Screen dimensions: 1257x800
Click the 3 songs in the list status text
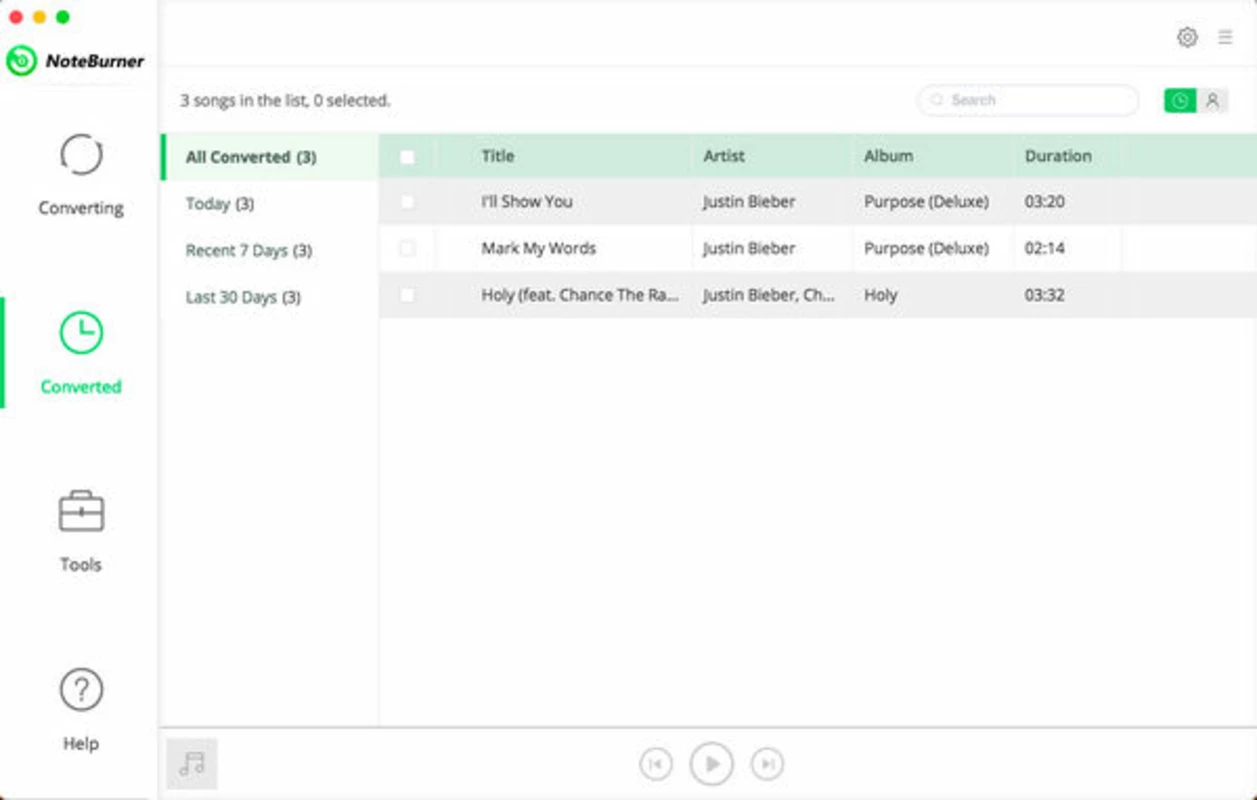pos(285,100)
